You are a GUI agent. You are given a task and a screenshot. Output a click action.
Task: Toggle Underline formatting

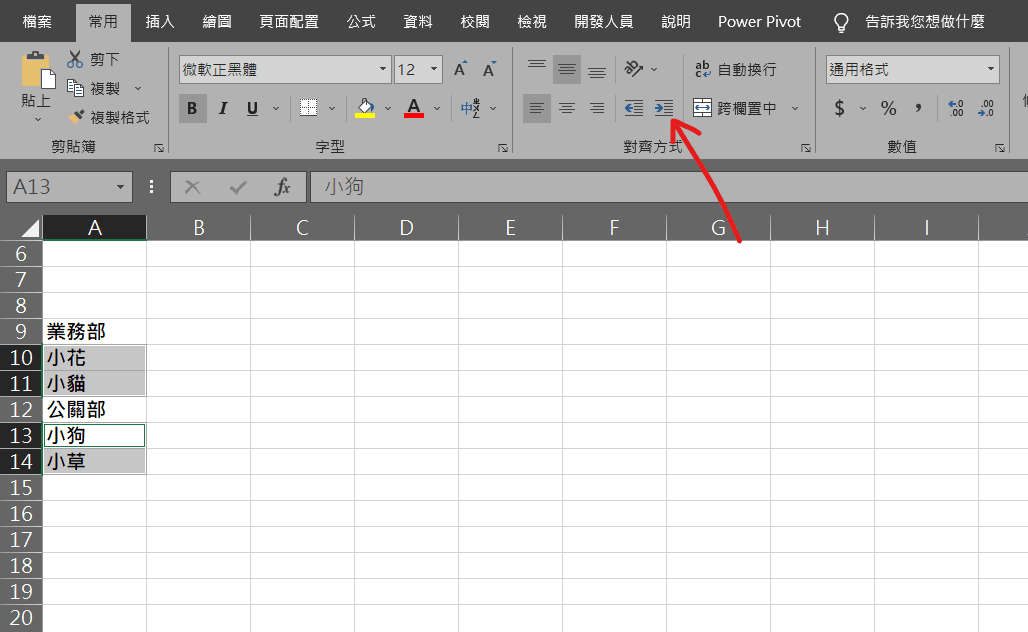click(252, 108)
